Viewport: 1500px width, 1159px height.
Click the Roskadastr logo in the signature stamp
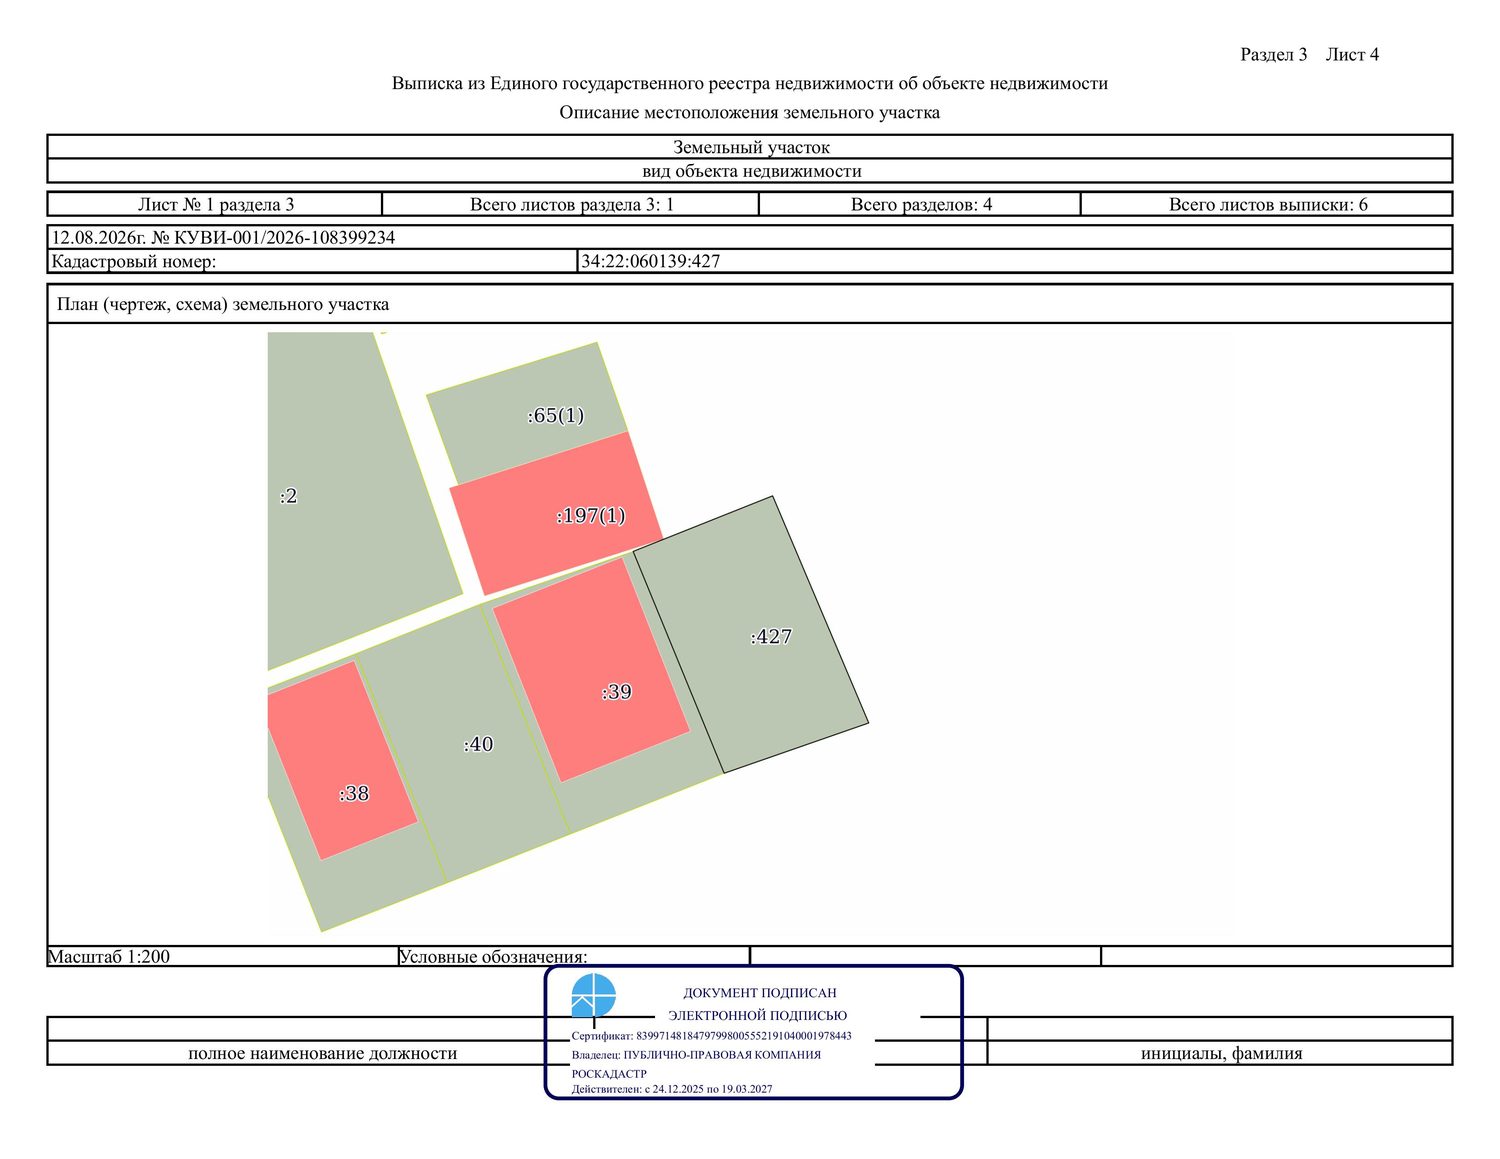[594, 996]
